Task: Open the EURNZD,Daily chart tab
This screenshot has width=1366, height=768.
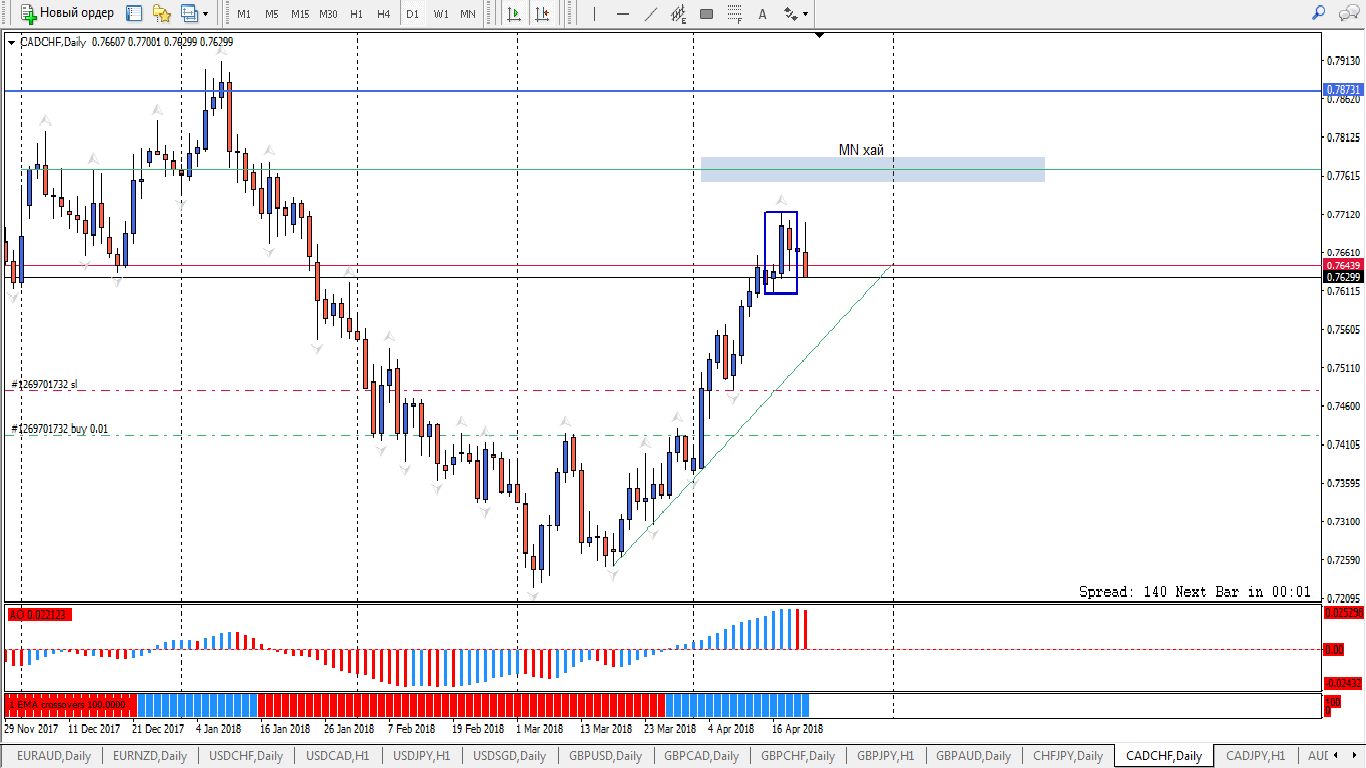Action: [x=149, y=756]
